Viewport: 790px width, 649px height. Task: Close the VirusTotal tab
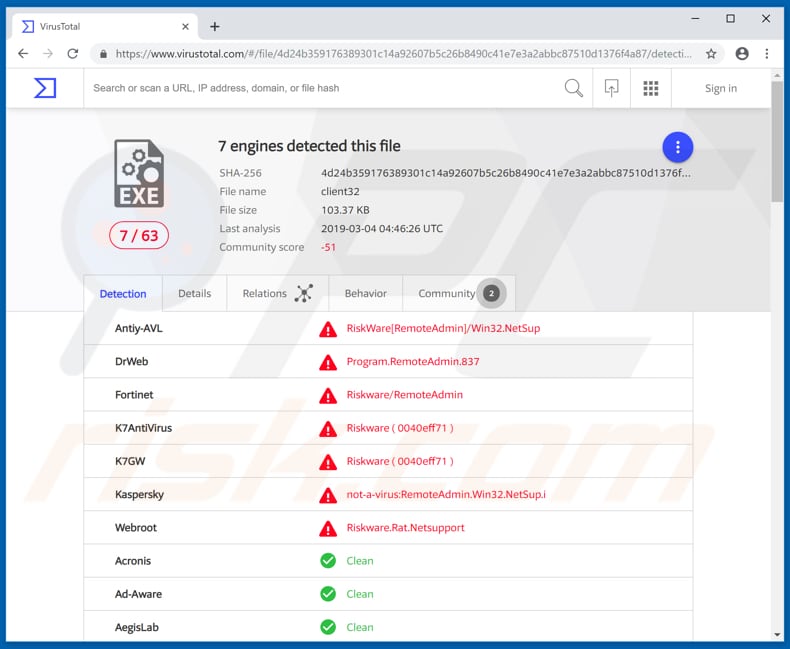tap(185, 27)
